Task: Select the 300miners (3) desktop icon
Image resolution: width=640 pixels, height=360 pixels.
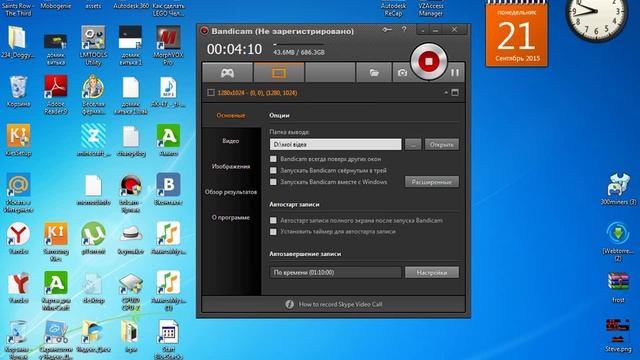Action: (x=618, y=189)
